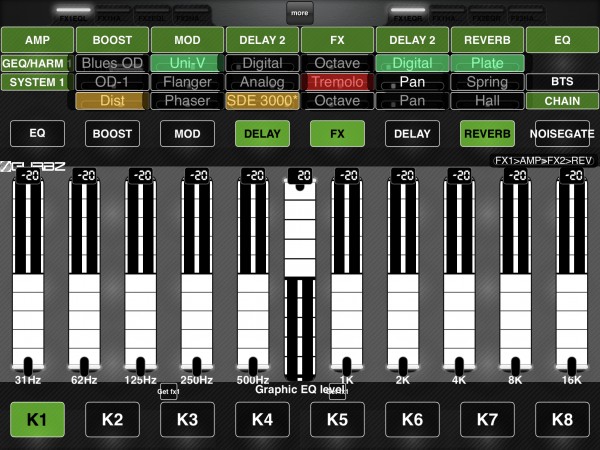The height and width of the screenshot is (450, 600).
Task: Select the Phaser modulation type
Action: [x=188, y=101]
